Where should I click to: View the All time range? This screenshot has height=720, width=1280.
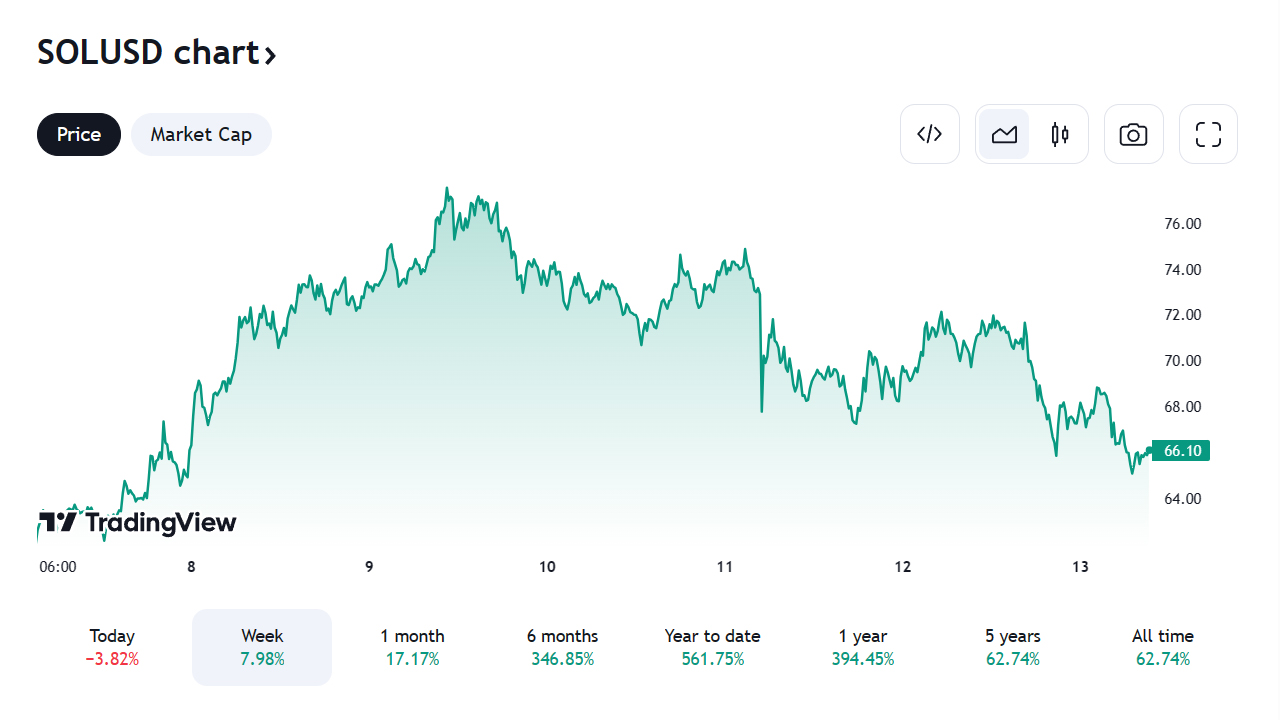click(x=1163, y=647)
